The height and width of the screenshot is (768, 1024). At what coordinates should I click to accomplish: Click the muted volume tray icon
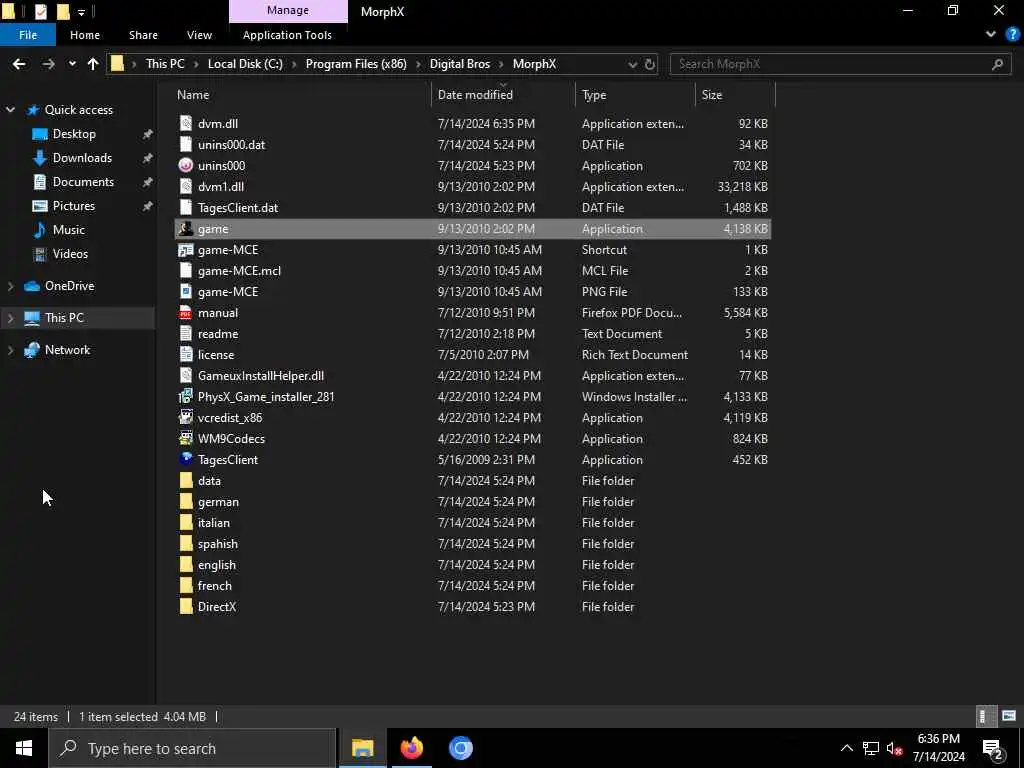(x=893, y=748)
